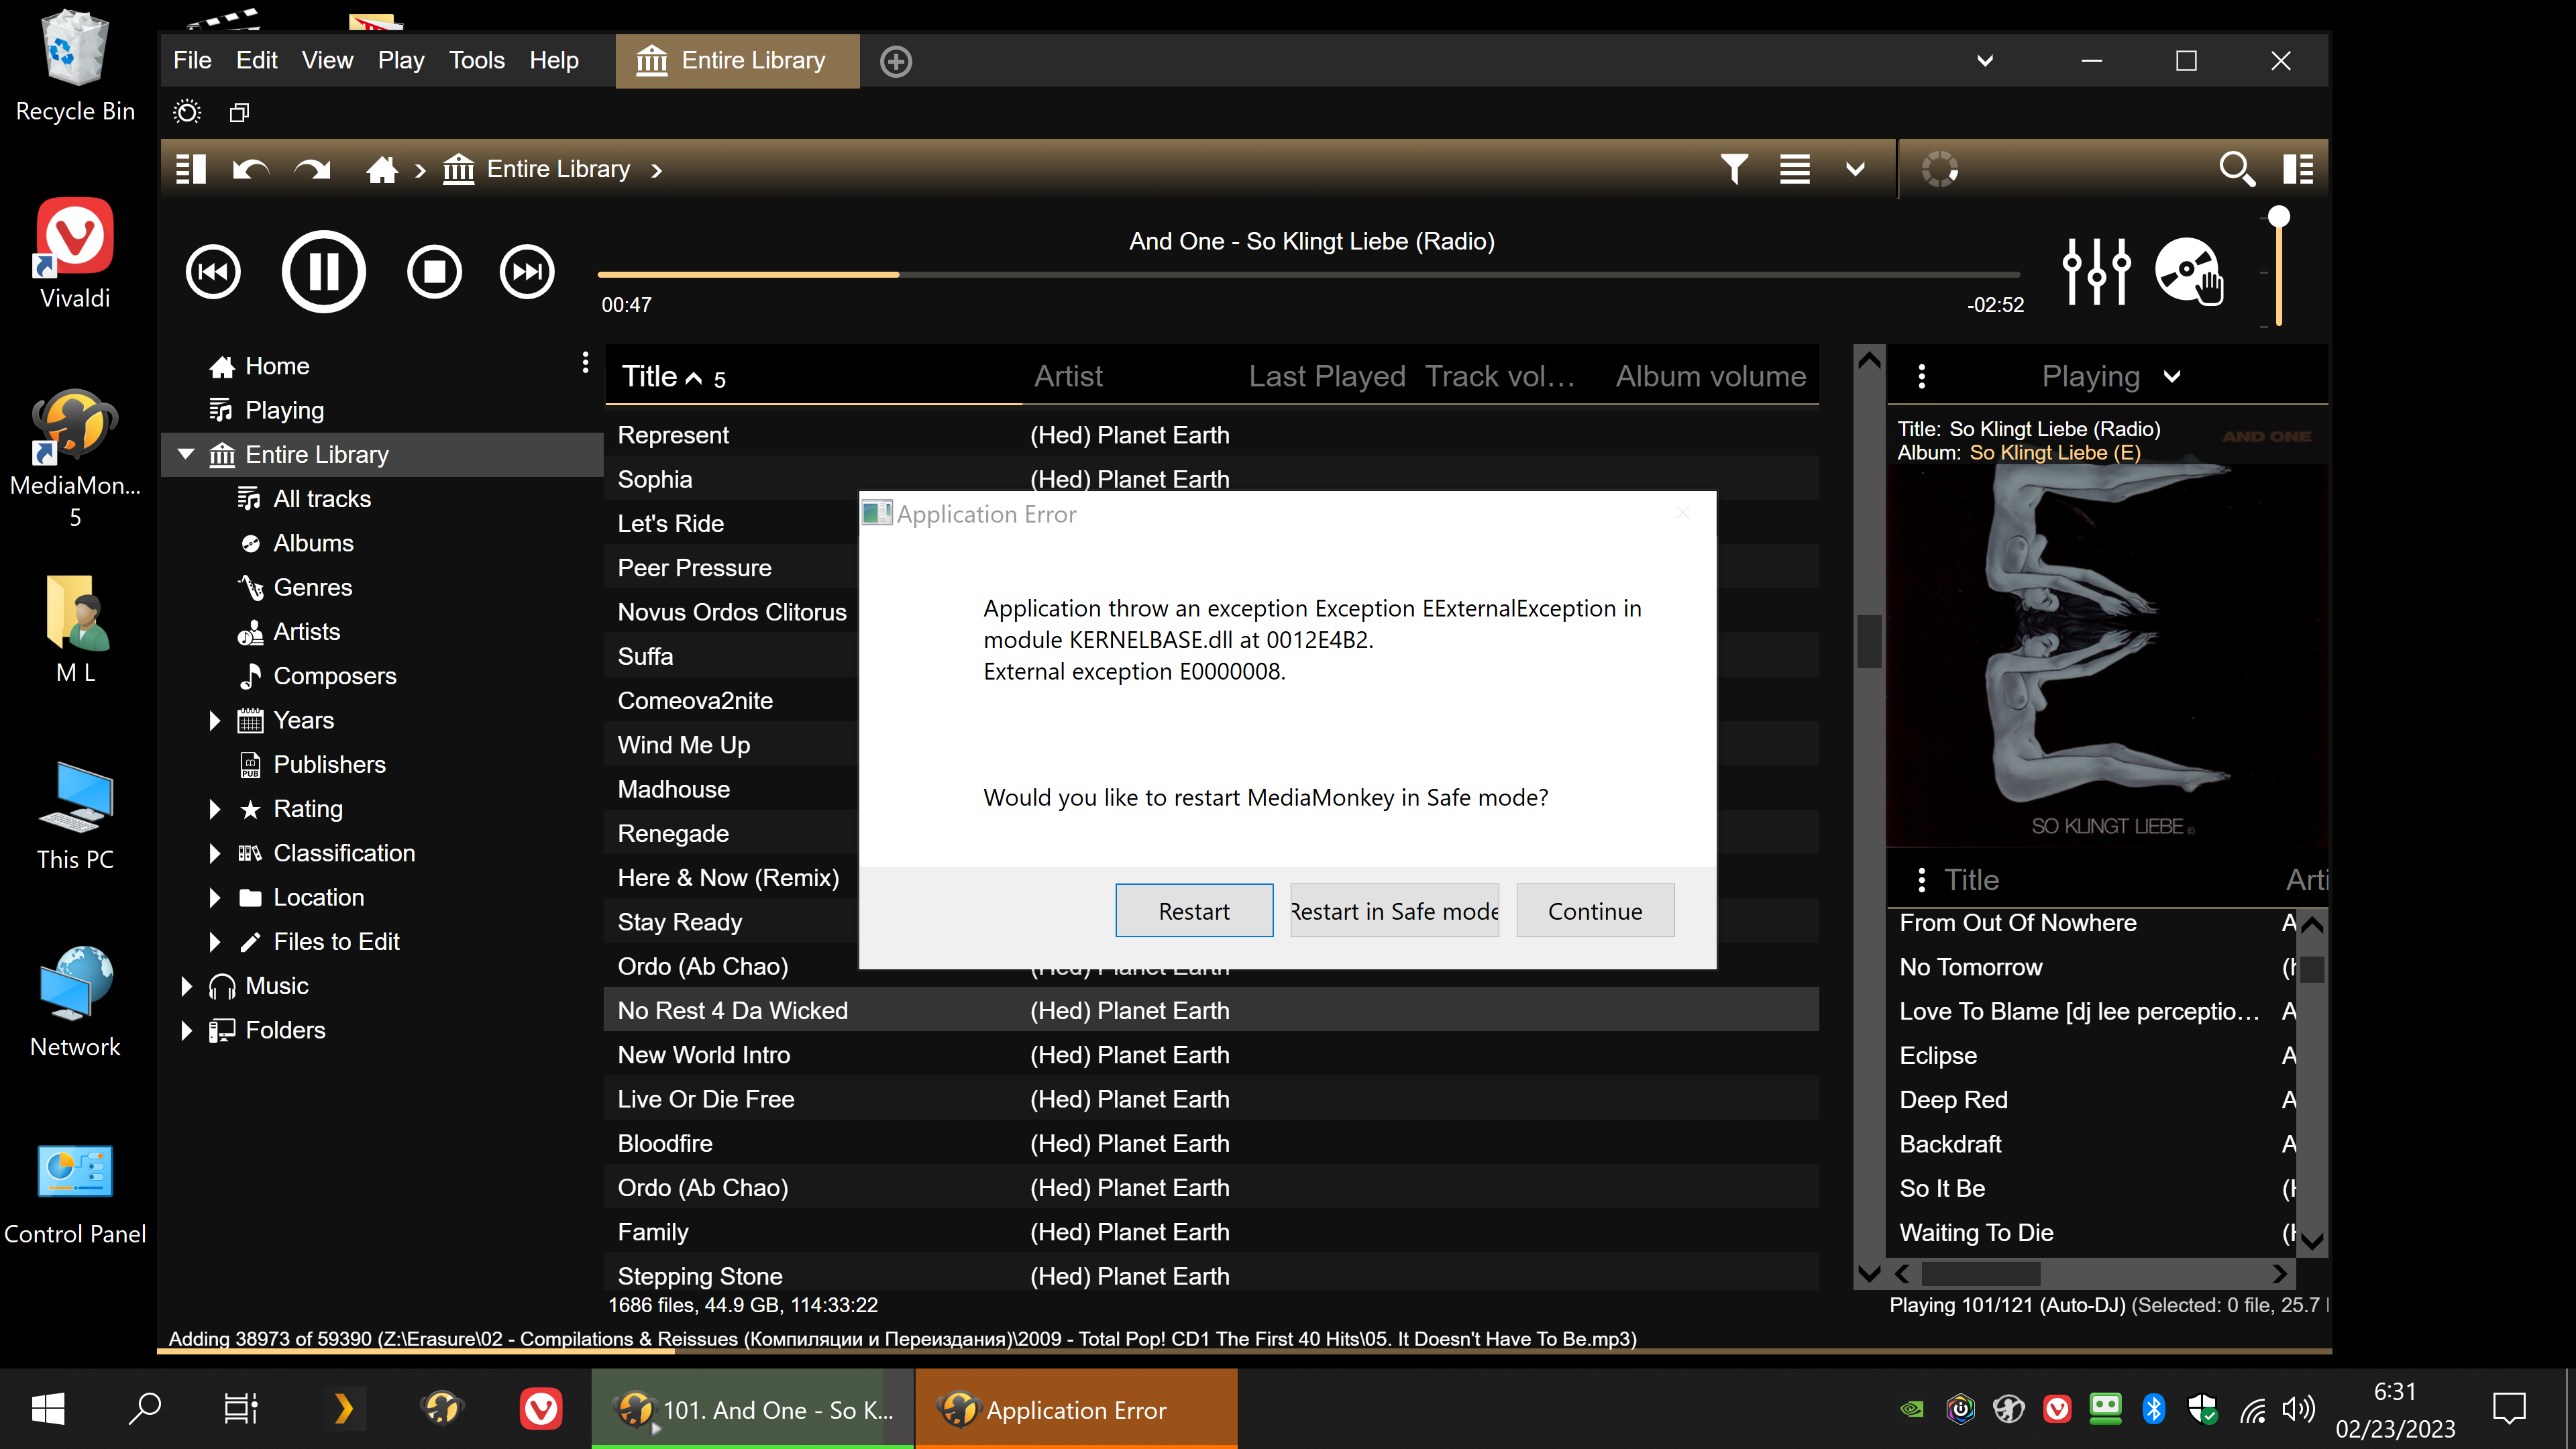The image size is (2576, 1449).
Task: Switch to the Entire Library tab
Action: (737, 60)
